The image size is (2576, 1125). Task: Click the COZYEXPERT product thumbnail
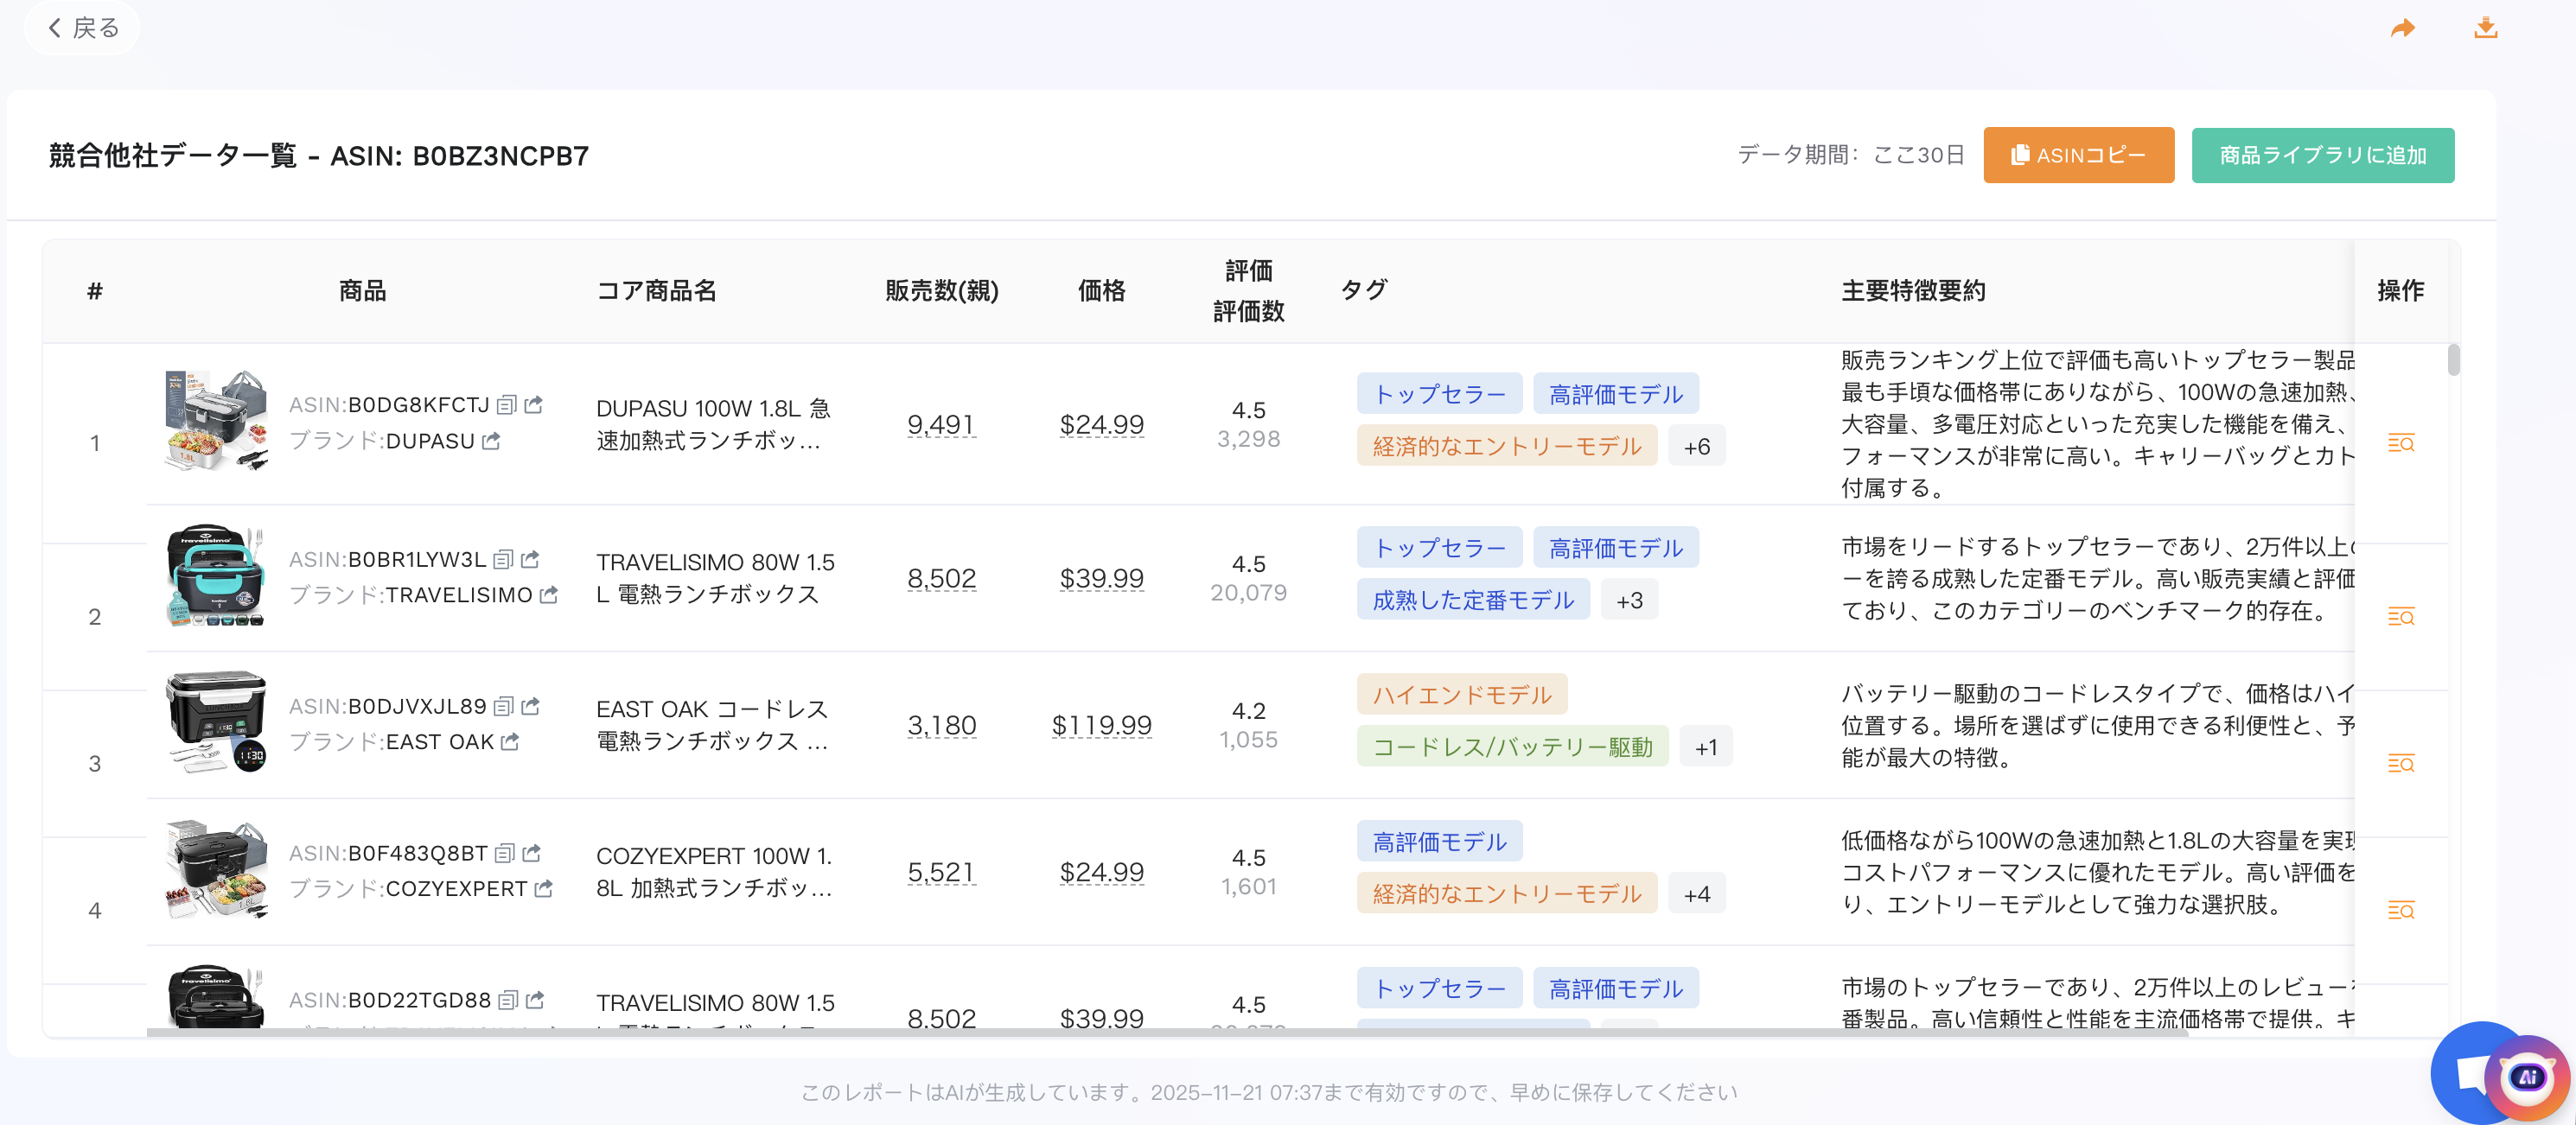pyautogui.click(x=216, y=870)
